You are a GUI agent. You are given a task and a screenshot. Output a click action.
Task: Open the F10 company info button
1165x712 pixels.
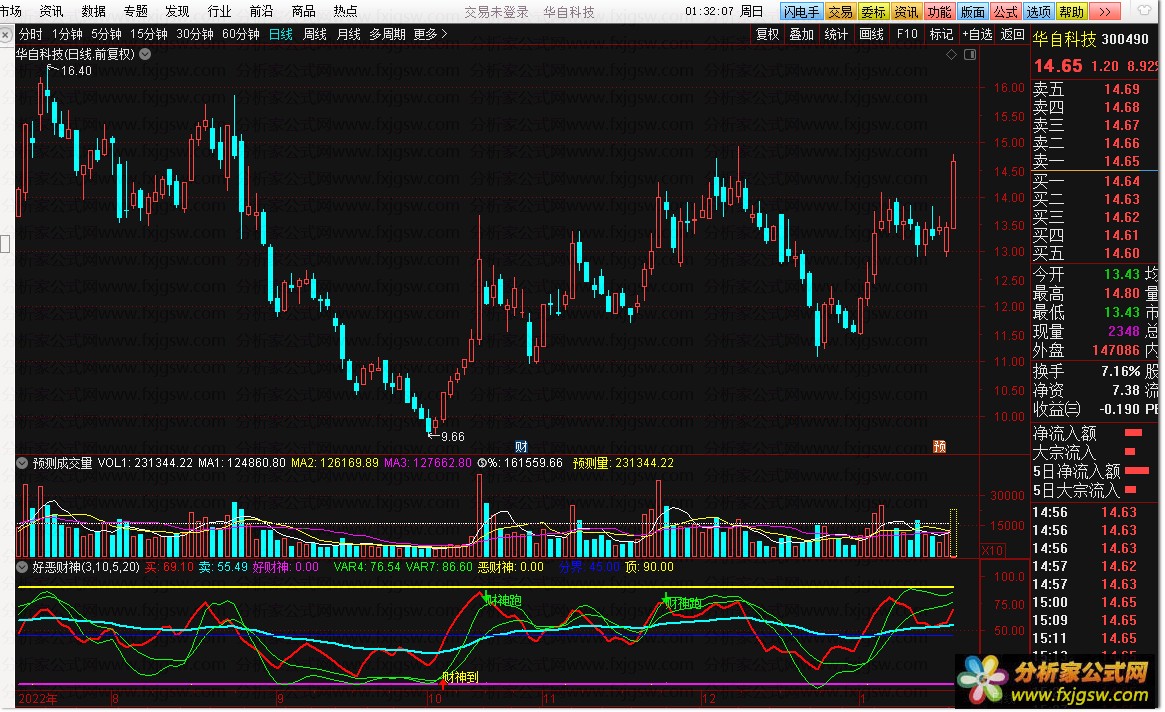click(906, 34)
